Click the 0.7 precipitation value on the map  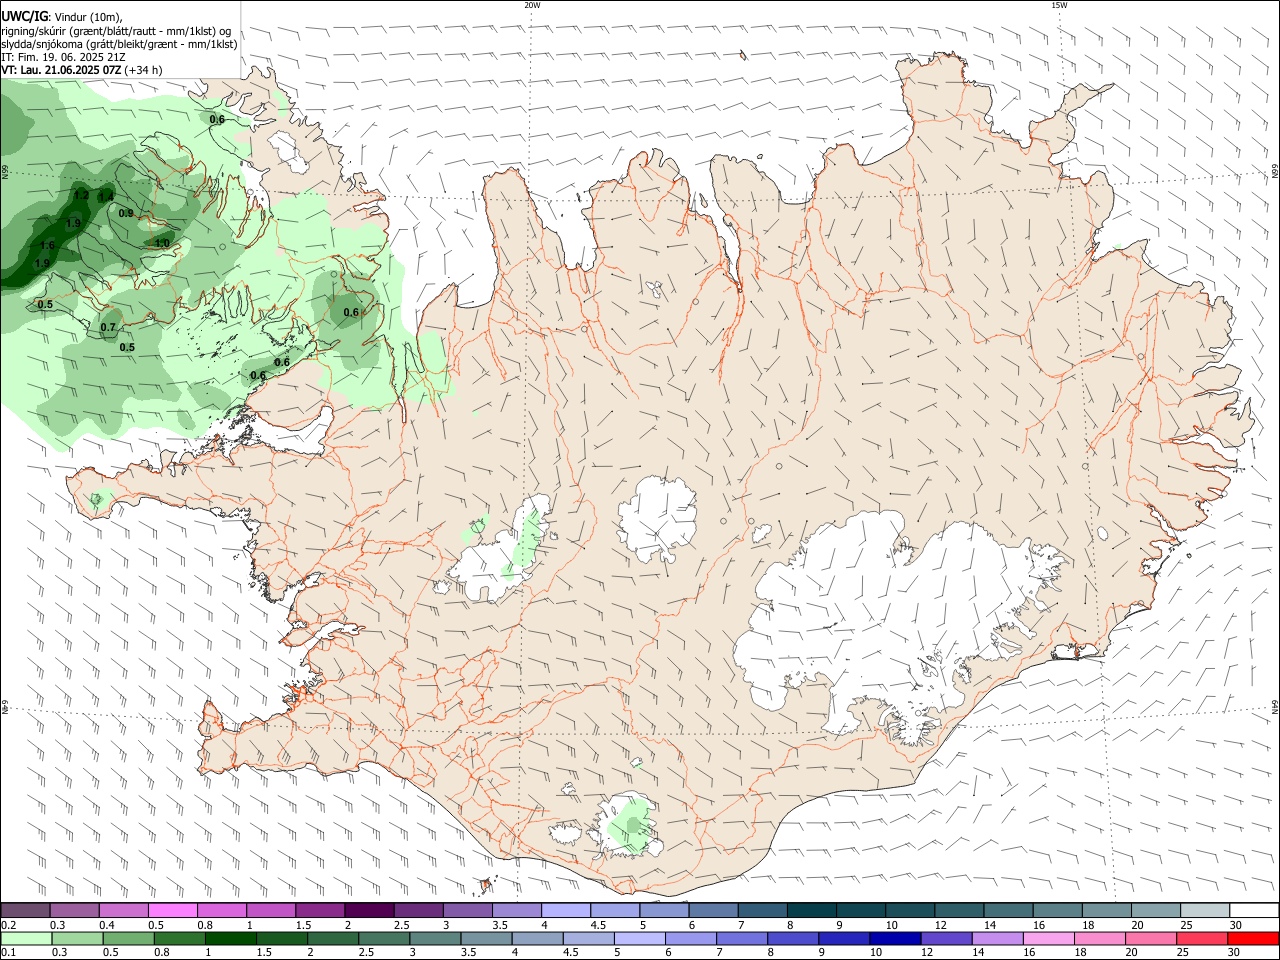click(108, 327)
